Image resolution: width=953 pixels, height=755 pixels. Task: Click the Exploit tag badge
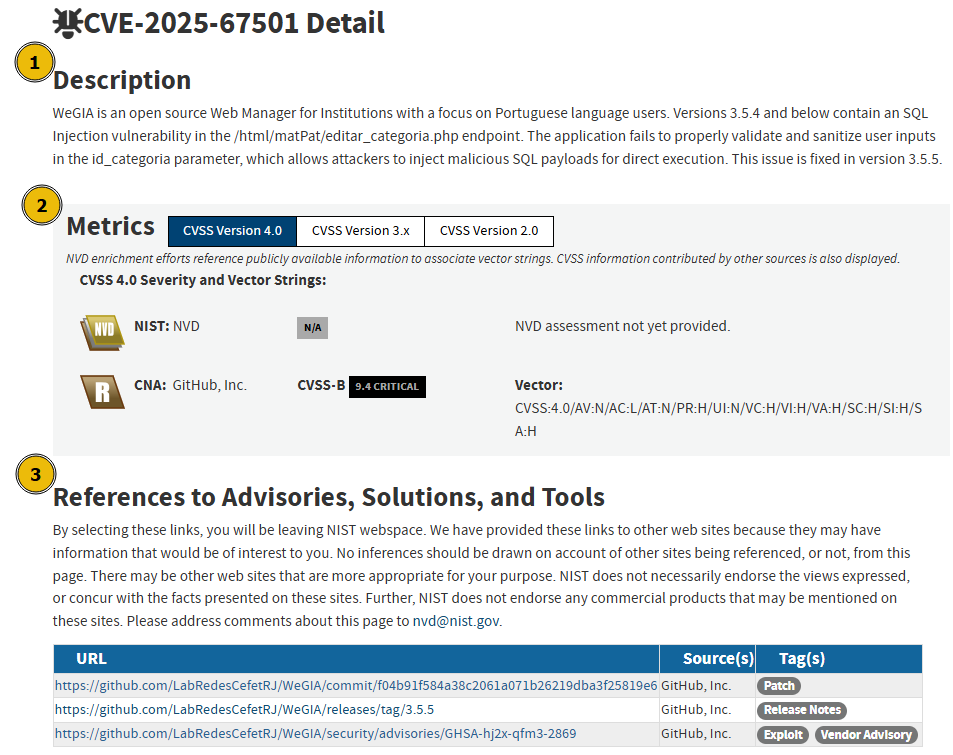[x=783, y=733]
